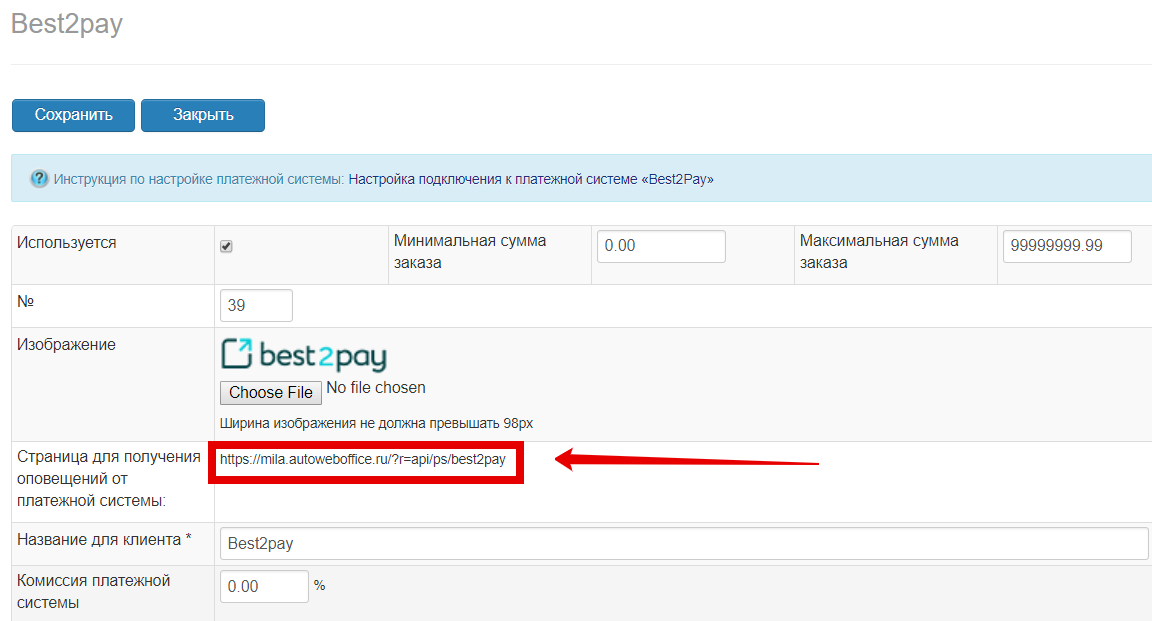Click the image width limit hint text
Image resolution: width=1152 pixels, height=621 pixels.
coord(376,423)
